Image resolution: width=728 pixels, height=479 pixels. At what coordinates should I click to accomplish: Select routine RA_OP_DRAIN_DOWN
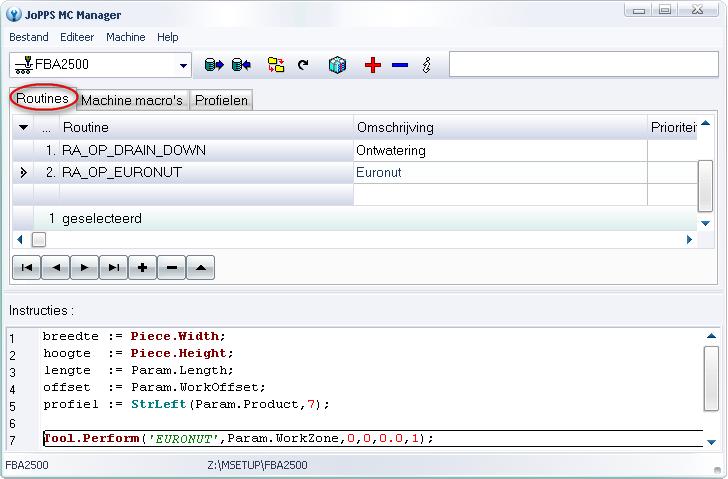(x=207, y=150)
